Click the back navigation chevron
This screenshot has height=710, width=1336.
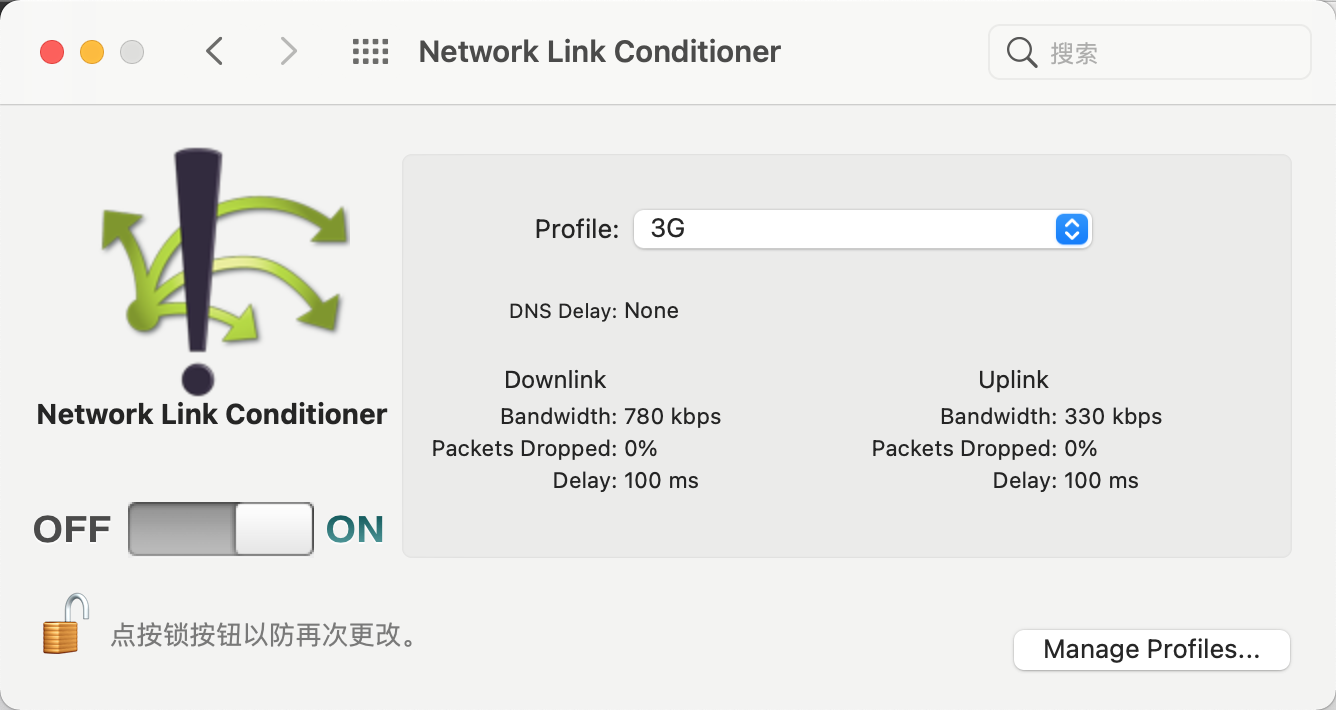214,51
